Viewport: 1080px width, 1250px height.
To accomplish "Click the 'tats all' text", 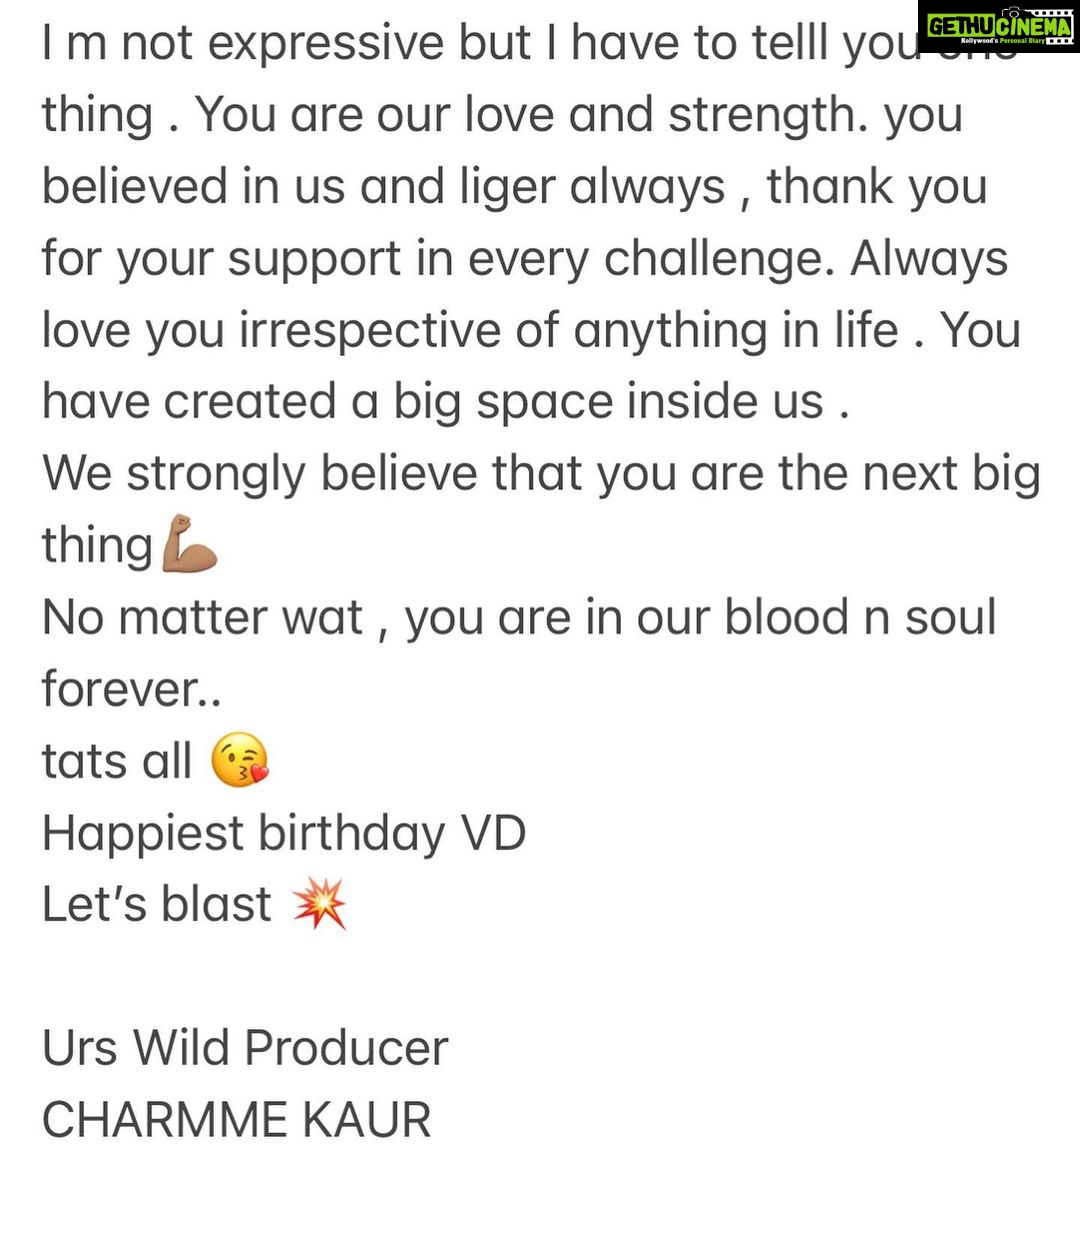I will (117, 760).
